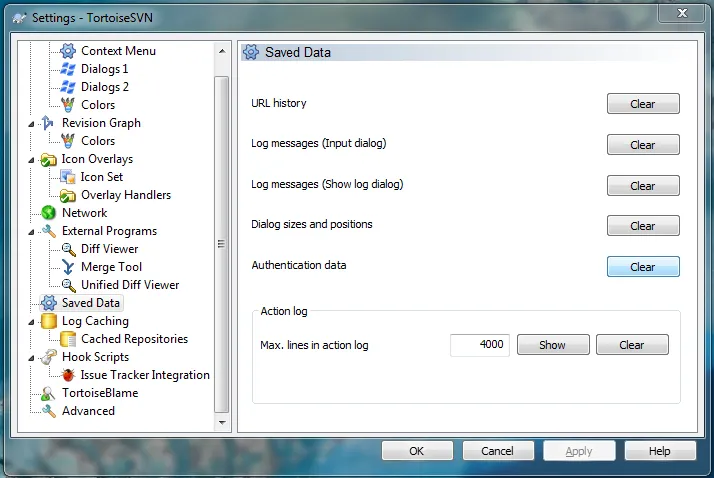714x478 pixels.
Task: Click the Max. lines in action log field
Action: (x=479, y=345)
